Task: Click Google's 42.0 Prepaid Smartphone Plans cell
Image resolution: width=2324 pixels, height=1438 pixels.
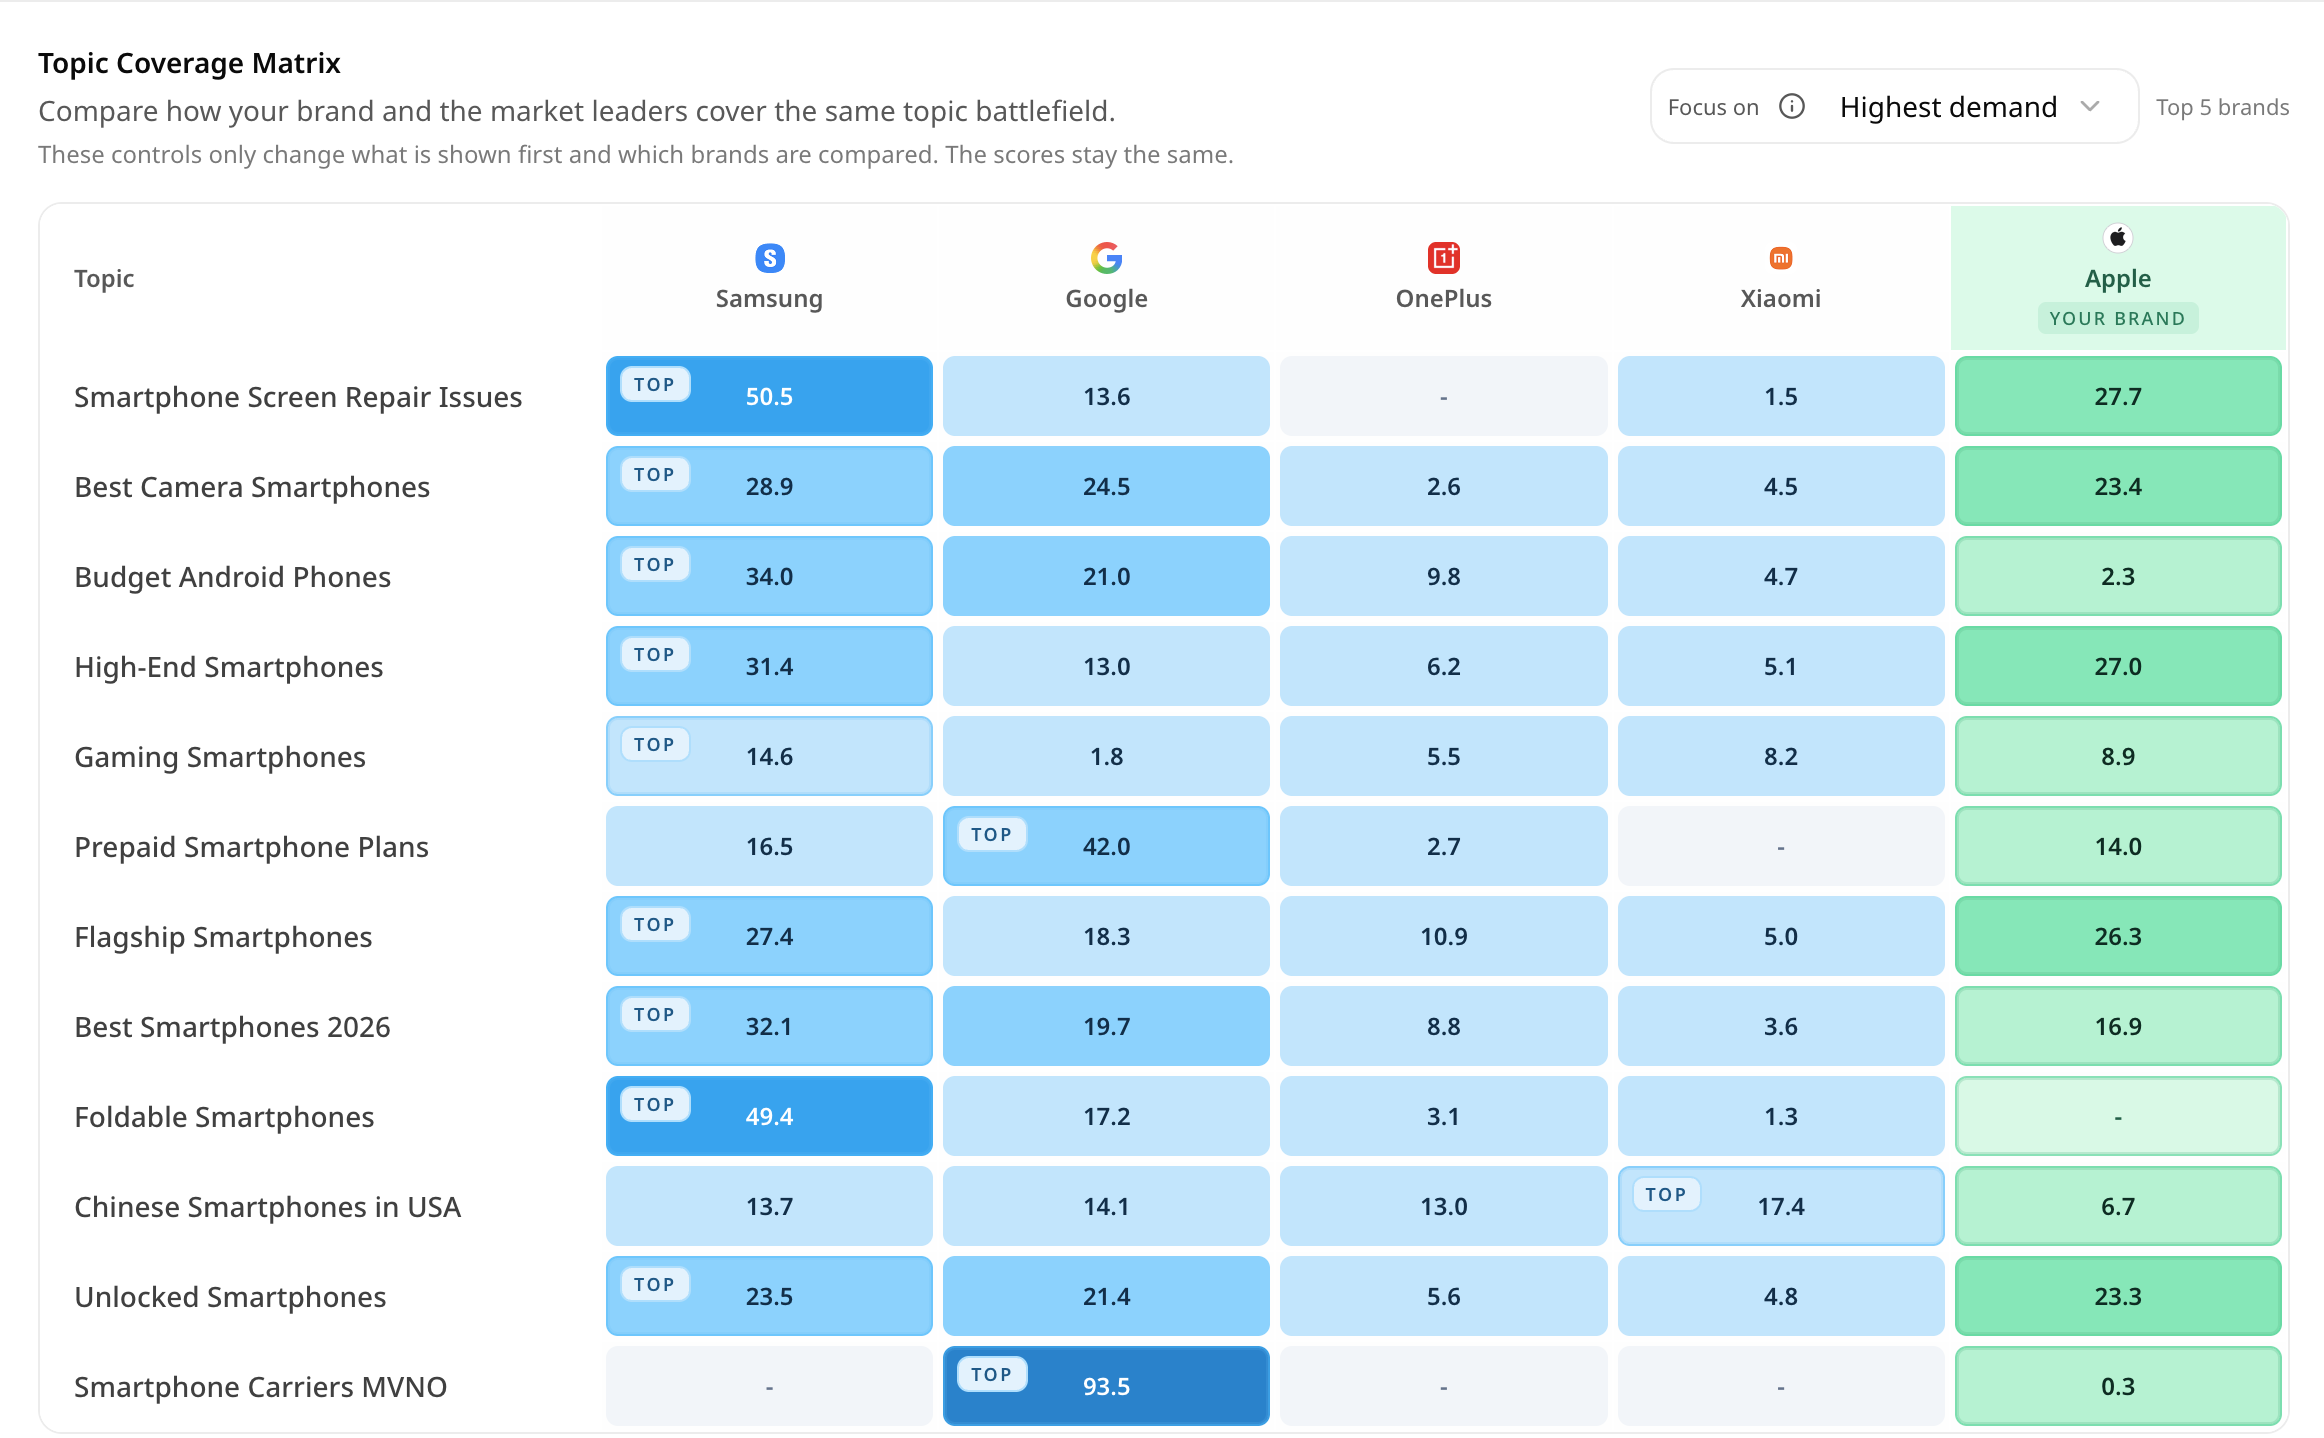Action: [1106, 846]
